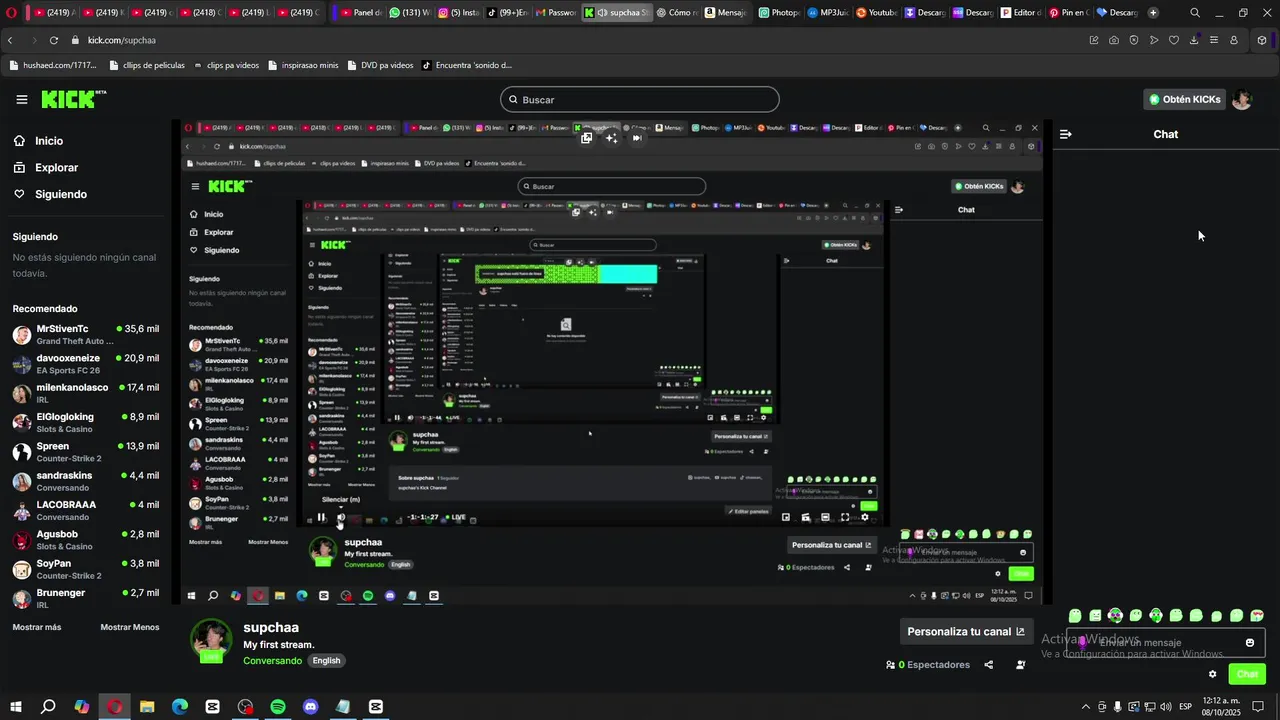Open the clips pa videos bookmark
Screen dimensions: 1280x720
(x=227, y=65)
